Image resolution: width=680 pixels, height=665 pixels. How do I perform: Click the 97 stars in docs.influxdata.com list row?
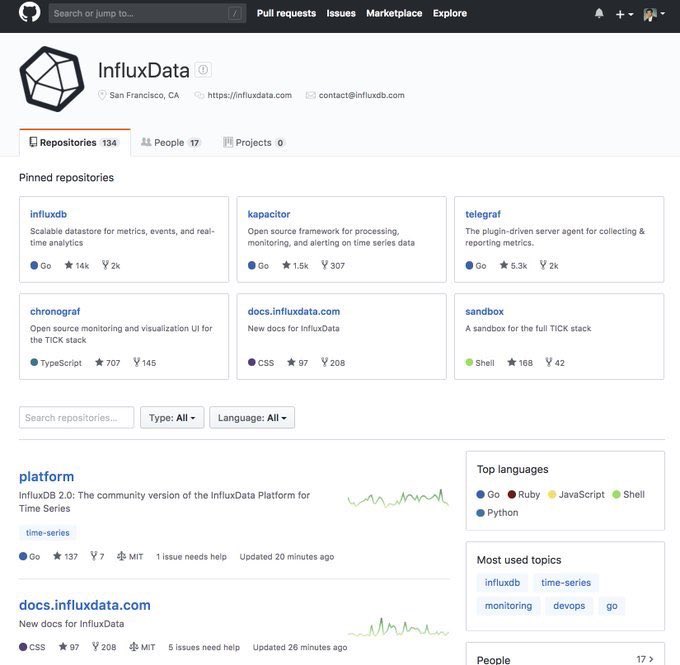click(69, 647)
